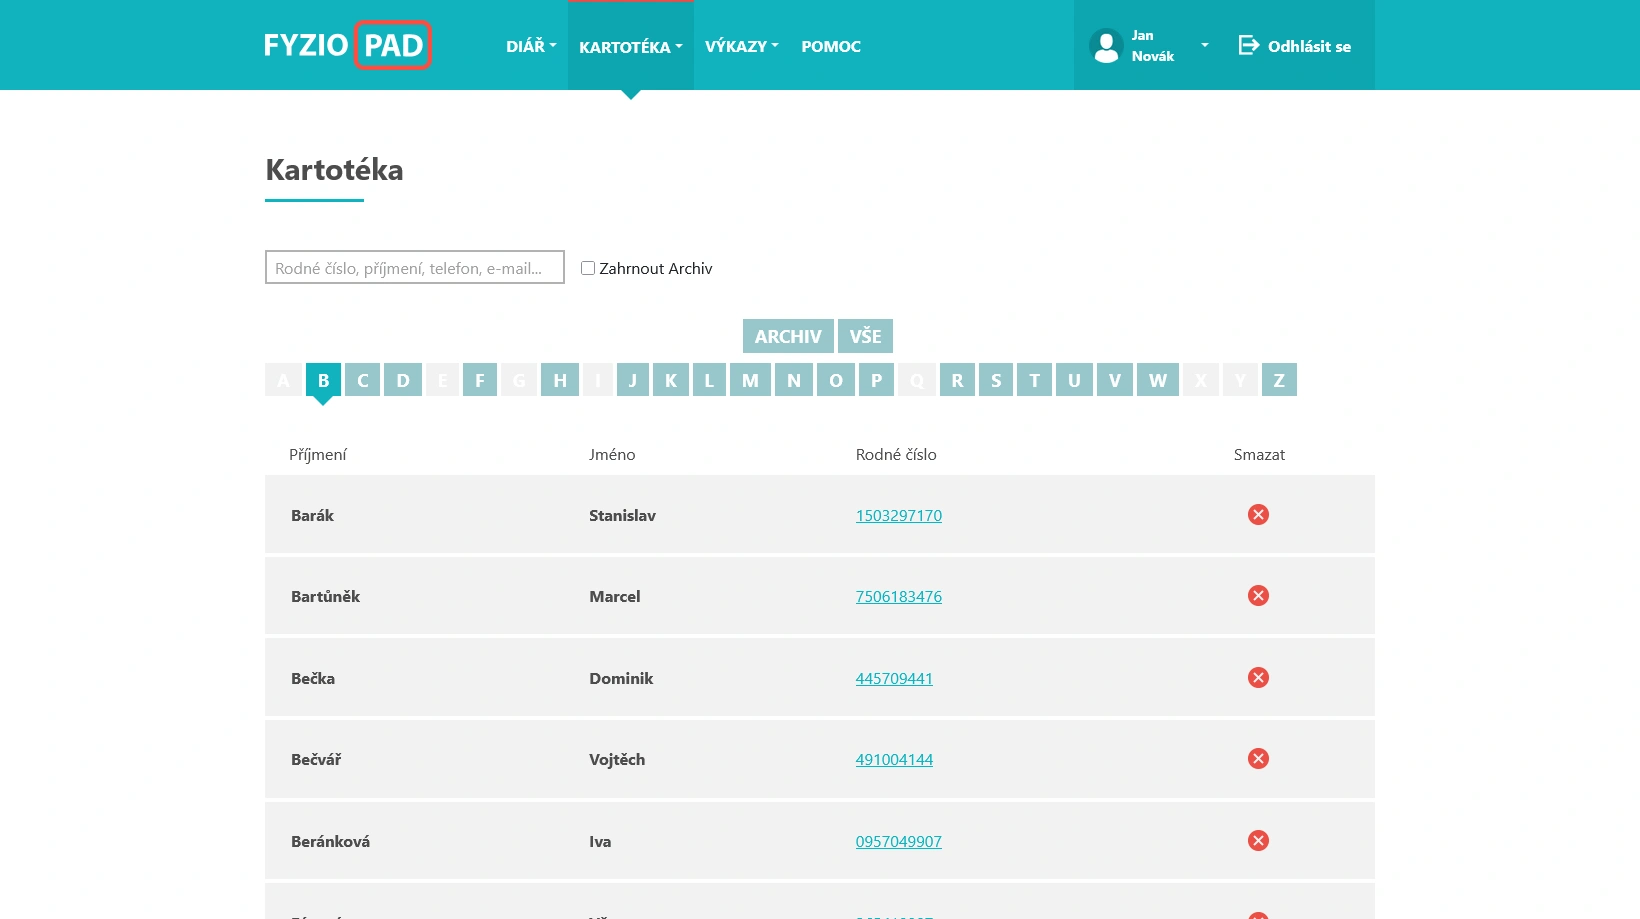The width and height of the screenshot is (1640, 919).
Task: Open the DIÁŘ dropdown menu
Action: pos(531,46)
